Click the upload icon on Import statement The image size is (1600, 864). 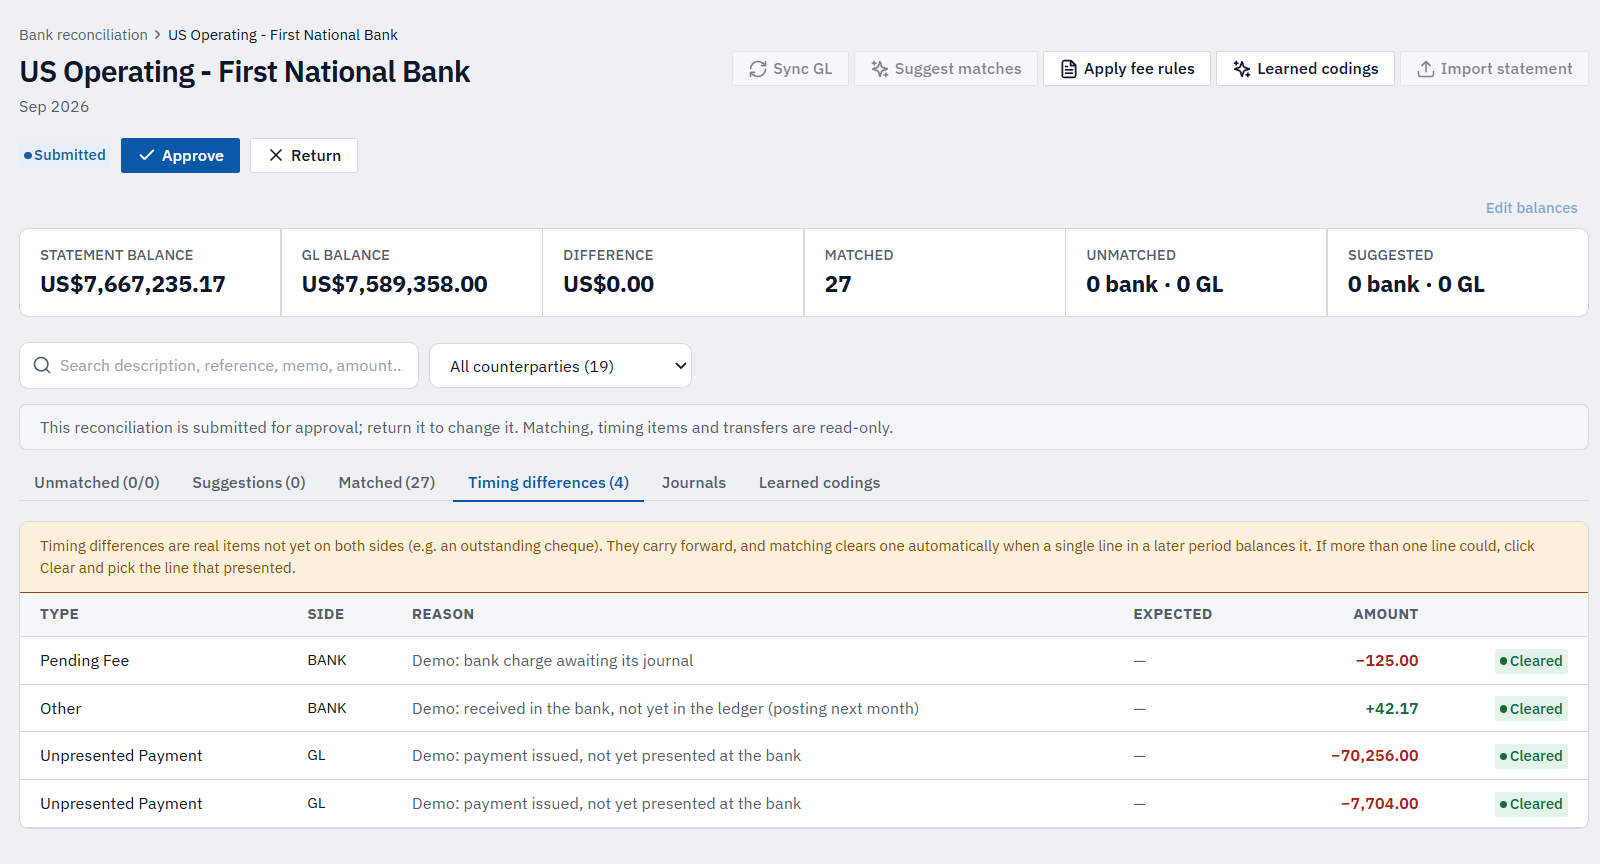(x=1426, y=69)
